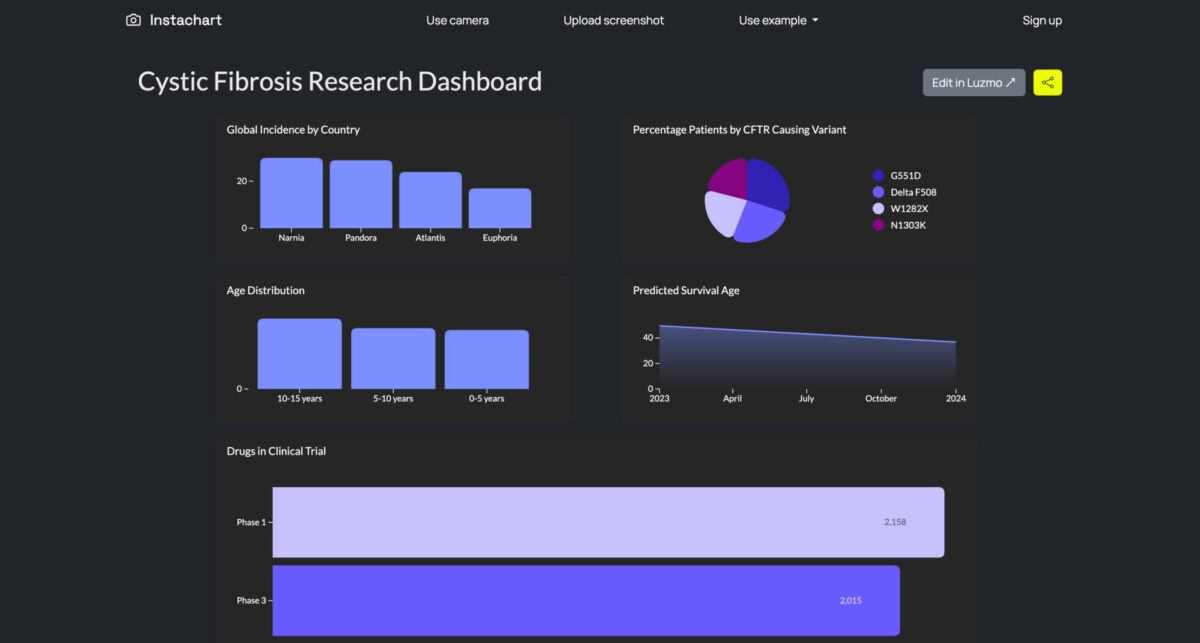Click the yellow share icon button
Screen dimensions: 1200x643
(1047, 83)
